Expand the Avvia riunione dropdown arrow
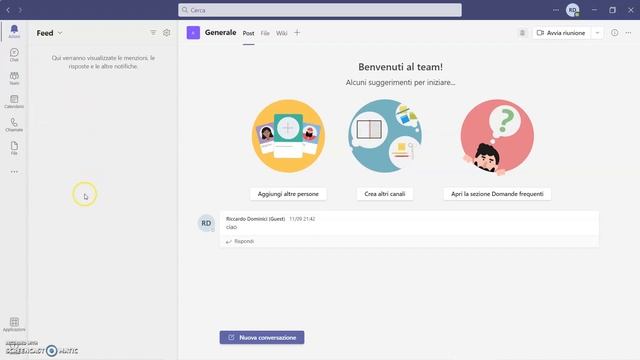Screen dimensions: 640x360 tap(597, 33)
